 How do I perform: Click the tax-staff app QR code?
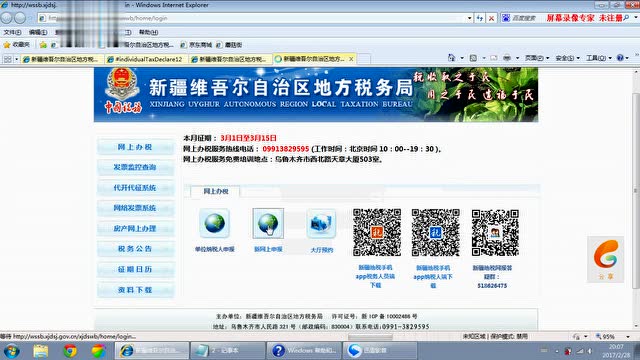(377, 233)
